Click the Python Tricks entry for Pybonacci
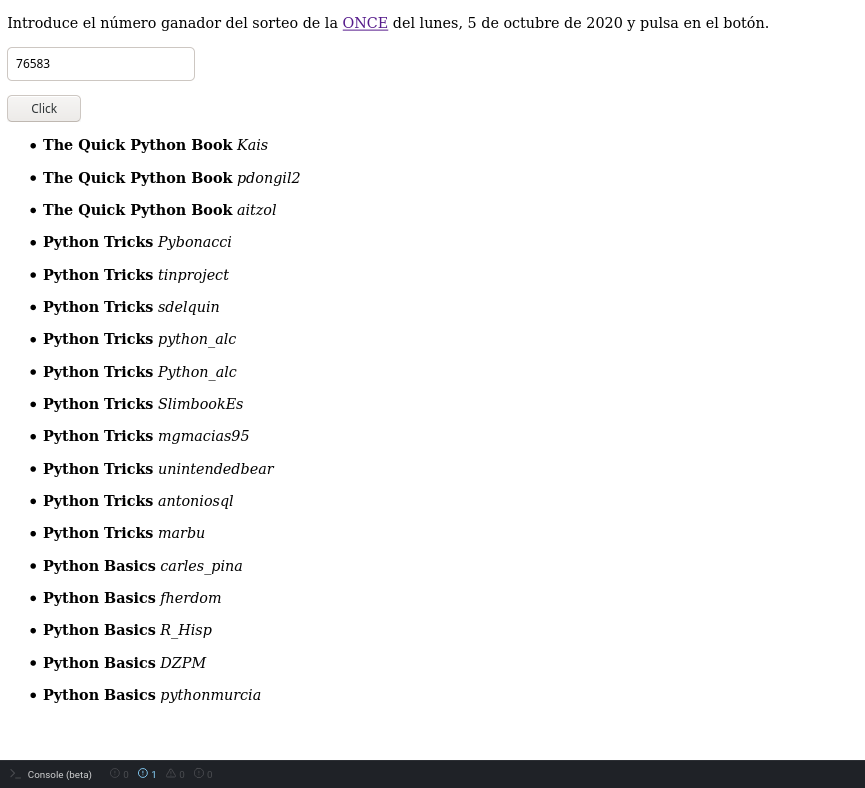Screen dimensions: 865x788 click(x=137, y=242)
